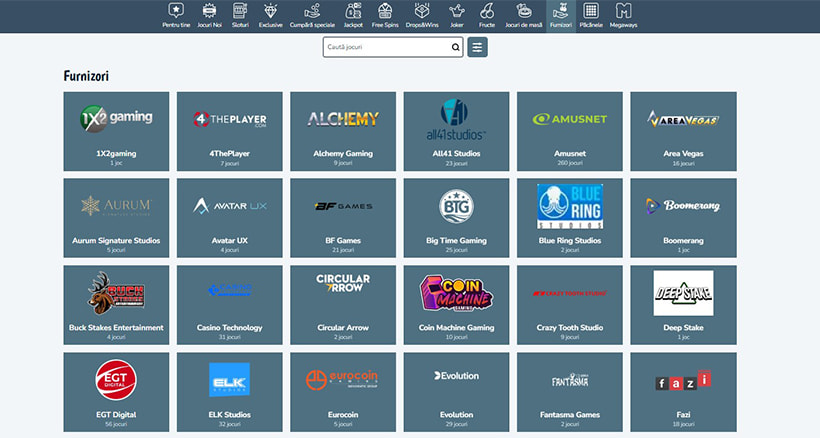The height and width of the screenshot is (438, 820).
Task: Open the Evolution provider card
Action: [x=456, y=392]
